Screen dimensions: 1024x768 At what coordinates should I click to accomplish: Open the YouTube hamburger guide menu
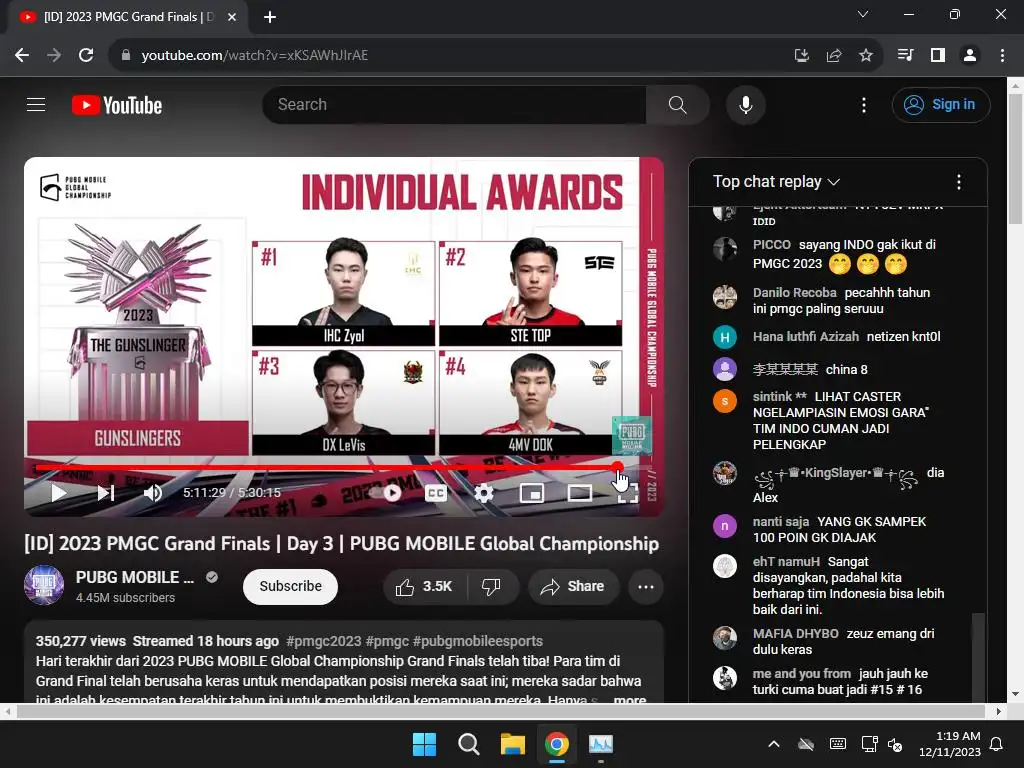pyautogui.click(x=36, y=104)
